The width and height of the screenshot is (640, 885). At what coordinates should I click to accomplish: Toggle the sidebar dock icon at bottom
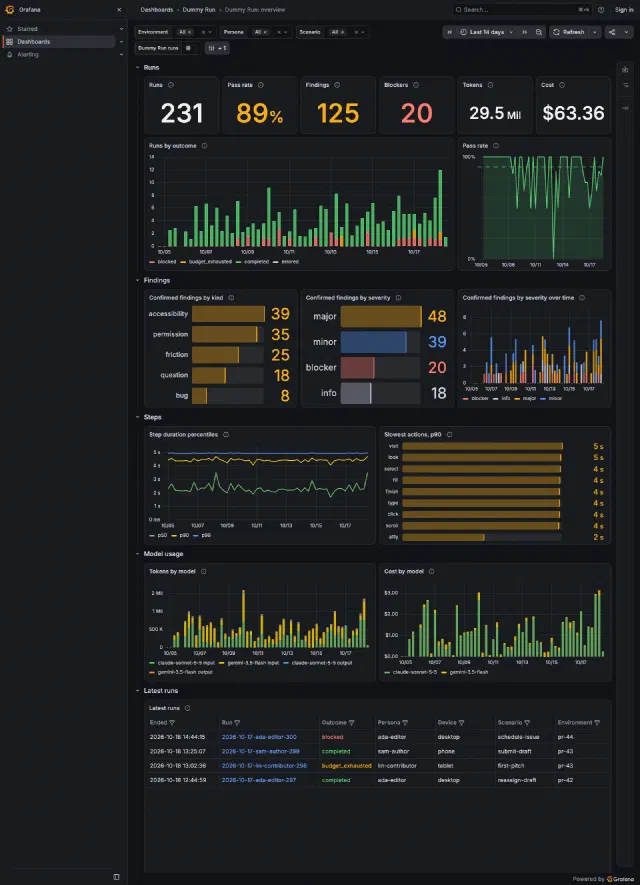[x=116, y=877]
